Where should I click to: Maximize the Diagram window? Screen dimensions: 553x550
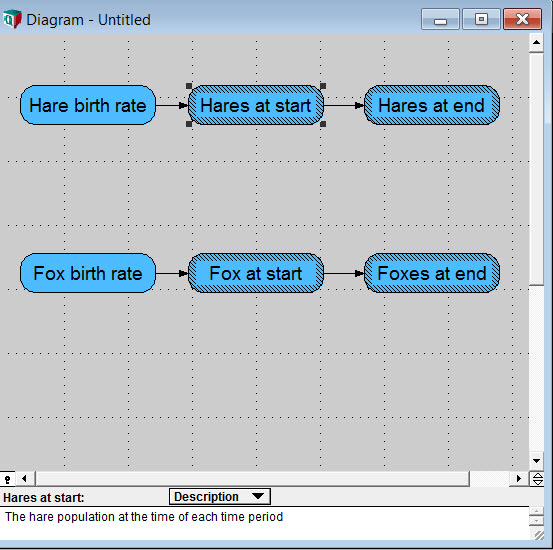click(x=481, y=19)
